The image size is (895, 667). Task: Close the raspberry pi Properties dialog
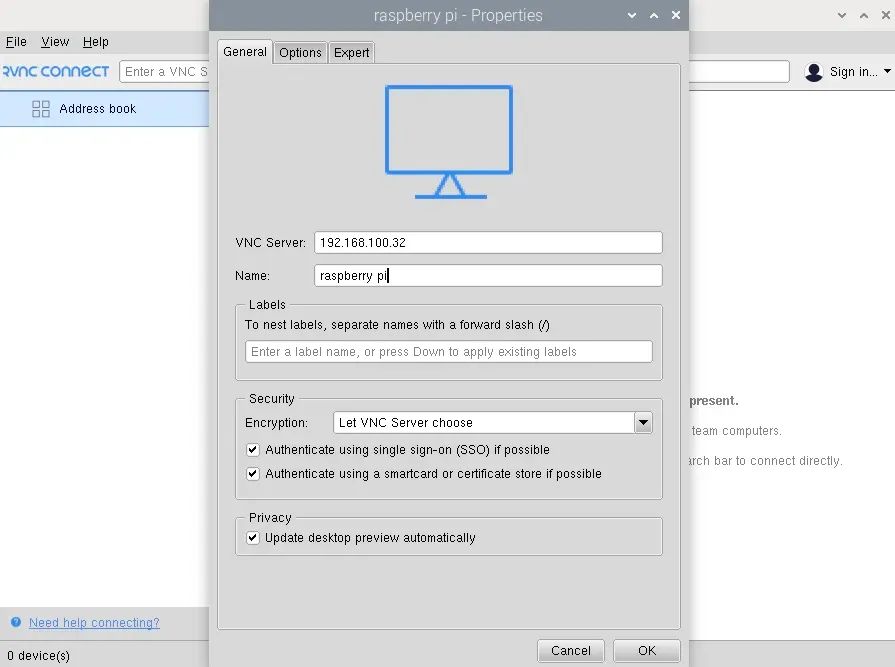[676, 15]
